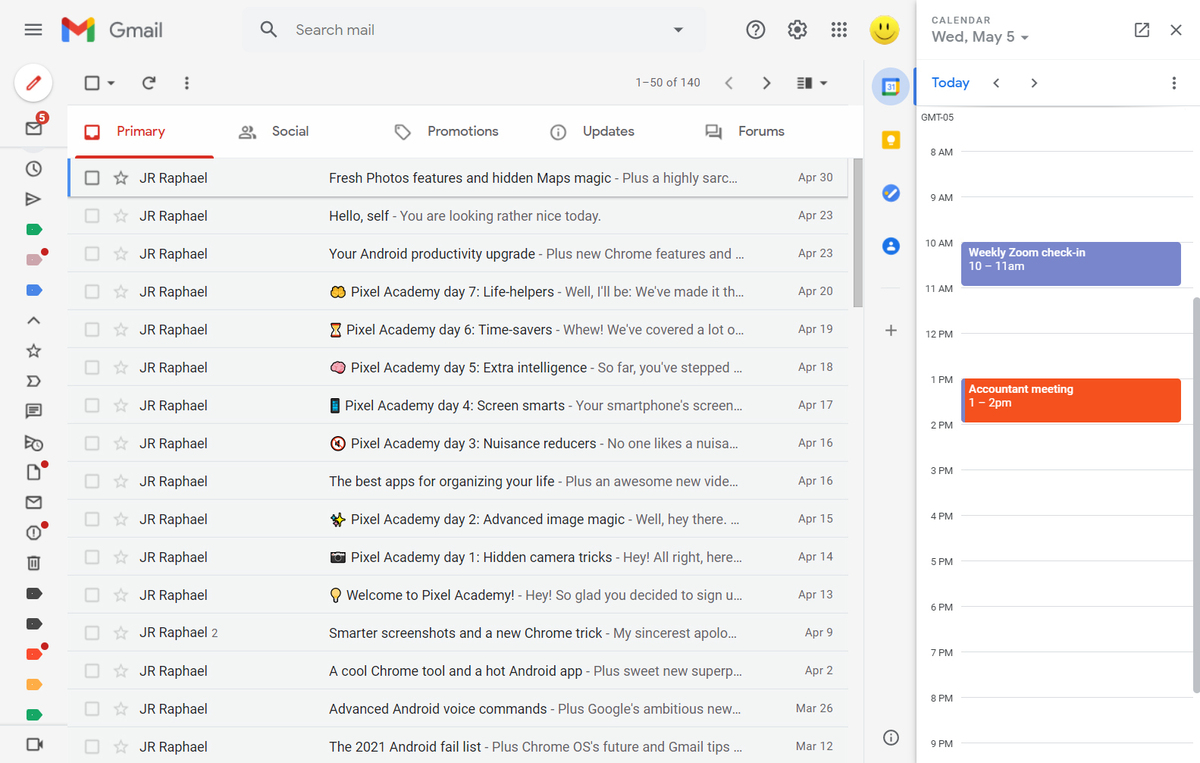Go to previous day in calendar
The width and height of the screenshot is (1200, 763).
point(996,83)
